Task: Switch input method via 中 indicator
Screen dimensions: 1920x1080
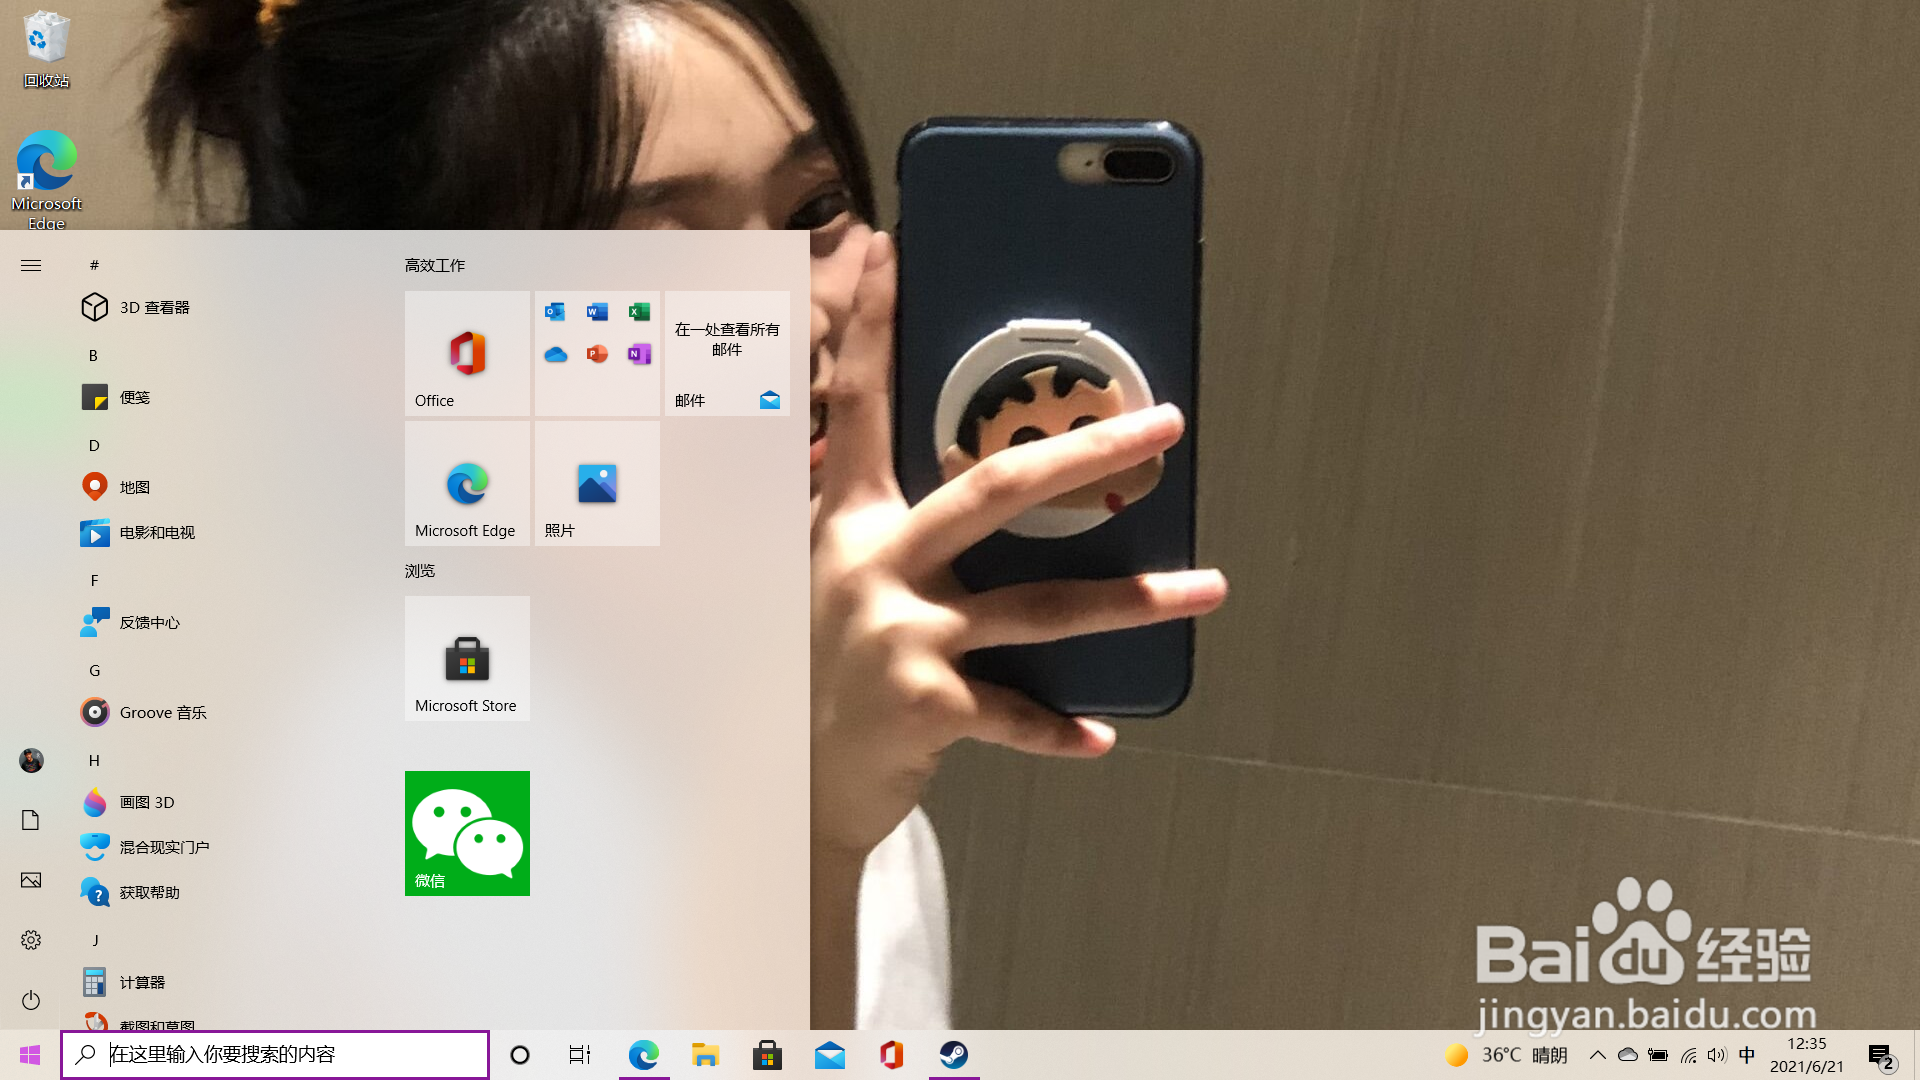Action: 1746,1055
